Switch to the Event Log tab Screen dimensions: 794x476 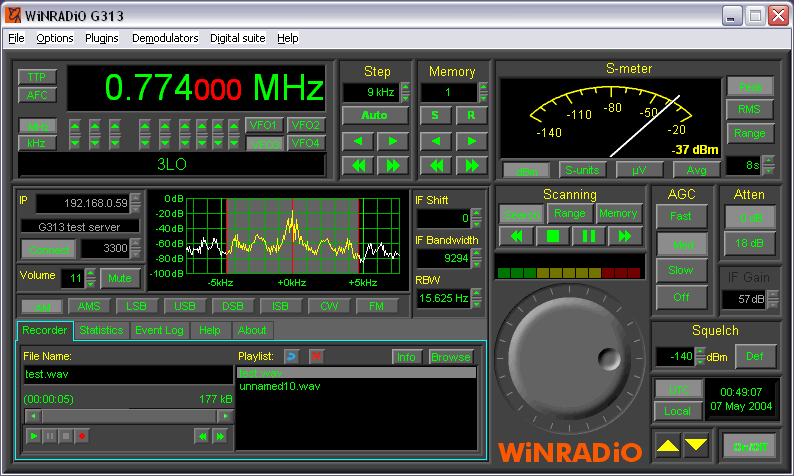pyautogui.click(x=159, y=330)
